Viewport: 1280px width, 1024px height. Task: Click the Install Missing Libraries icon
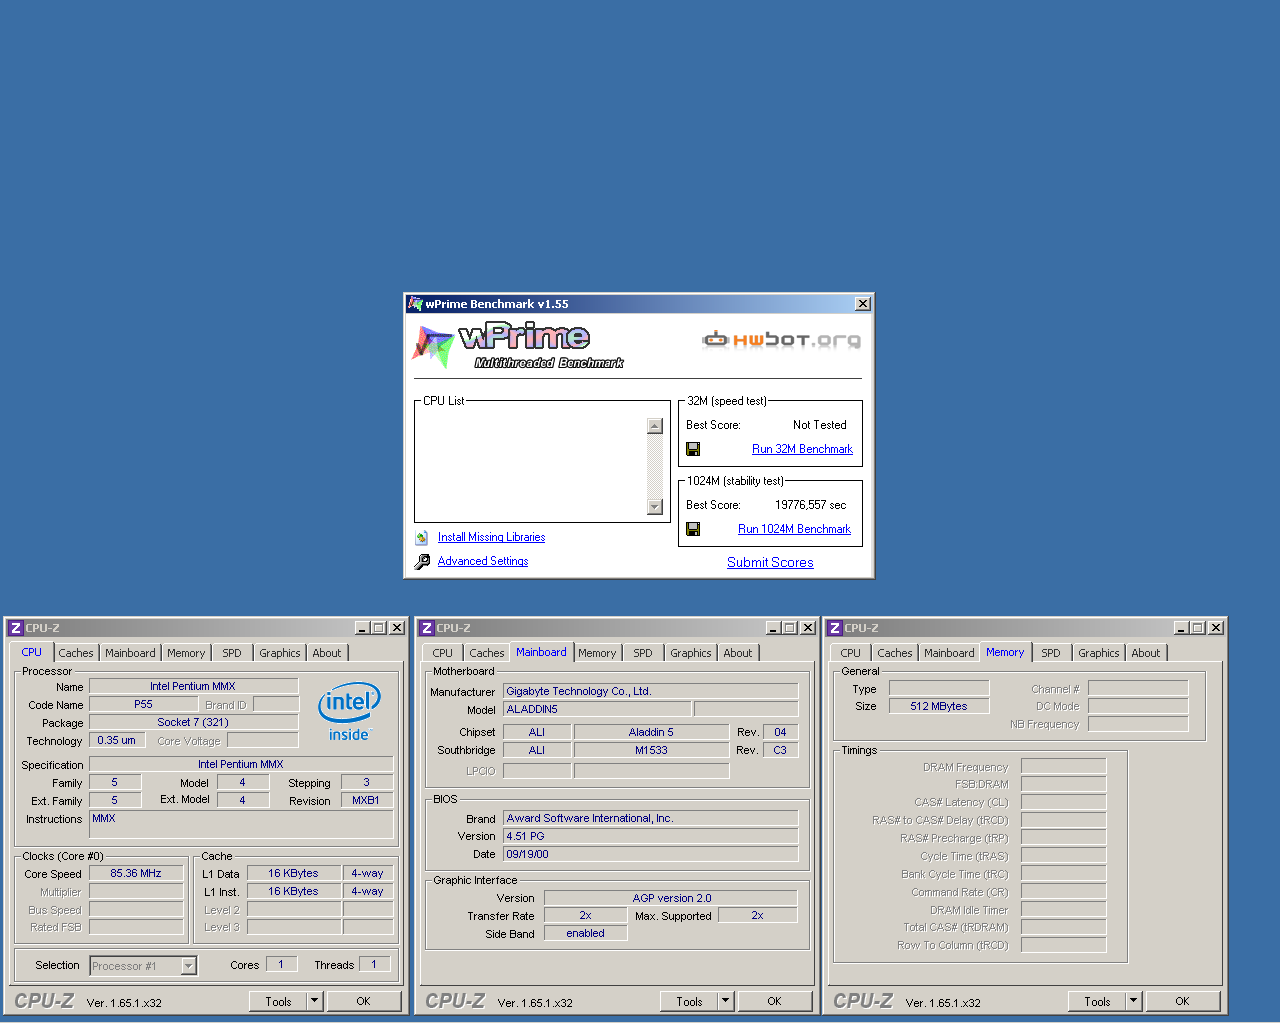click(x=422, y=537)
